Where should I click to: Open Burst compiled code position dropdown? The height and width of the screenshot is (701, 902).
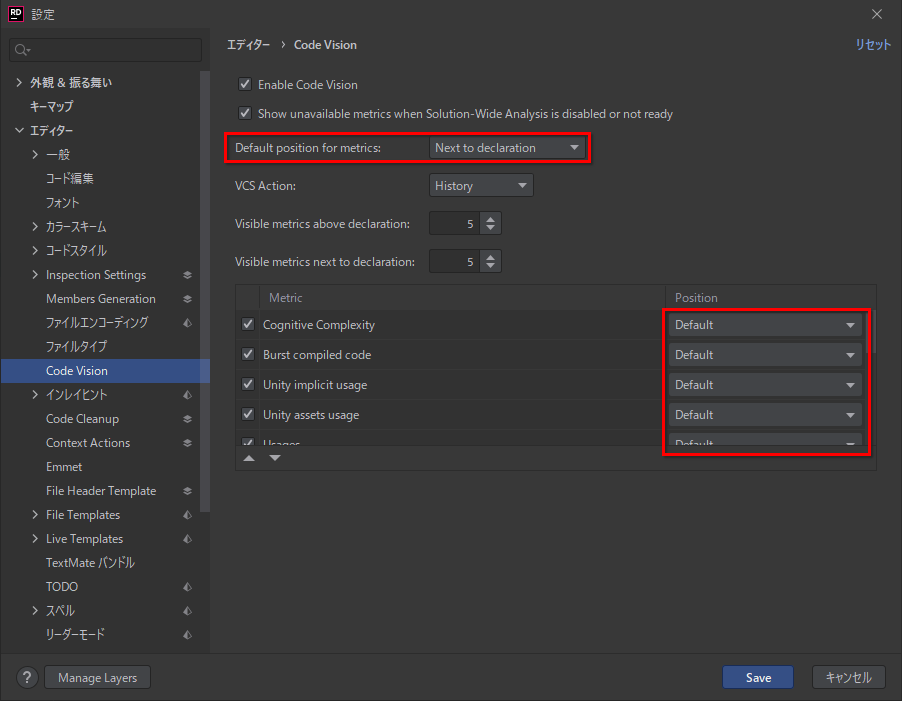pyautogui.click(x=765, y=355)
